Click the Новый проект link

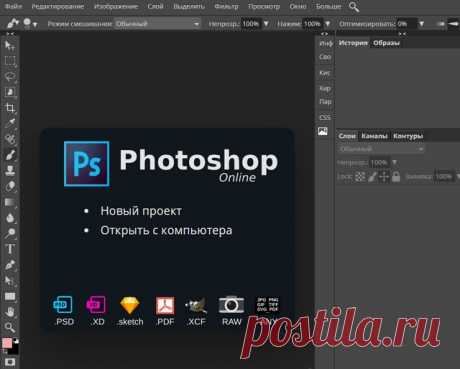(x=141, y=211)
